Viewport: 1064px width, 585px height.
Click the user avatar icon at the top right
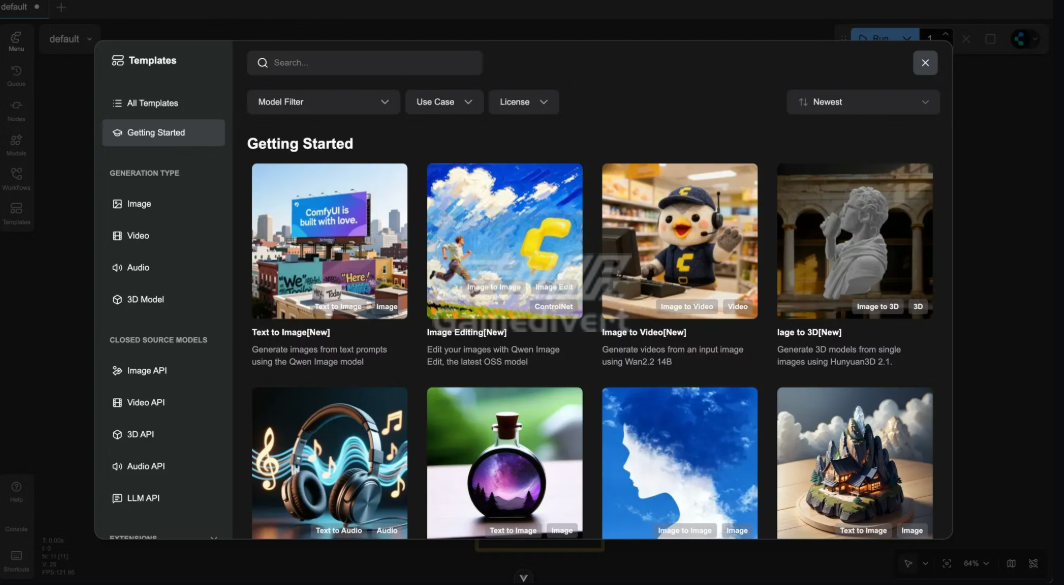pos(1021,39)
